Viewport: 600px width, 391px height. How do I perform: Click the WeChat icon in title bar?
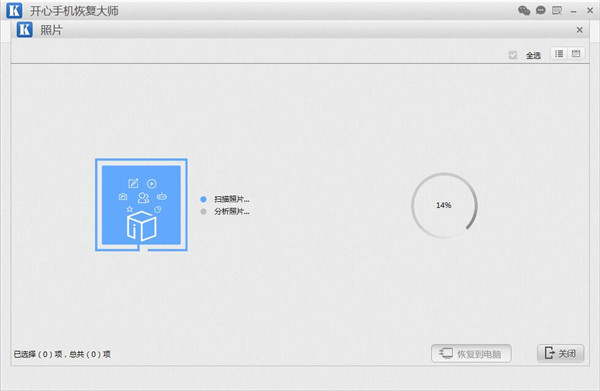pos(524,10)
